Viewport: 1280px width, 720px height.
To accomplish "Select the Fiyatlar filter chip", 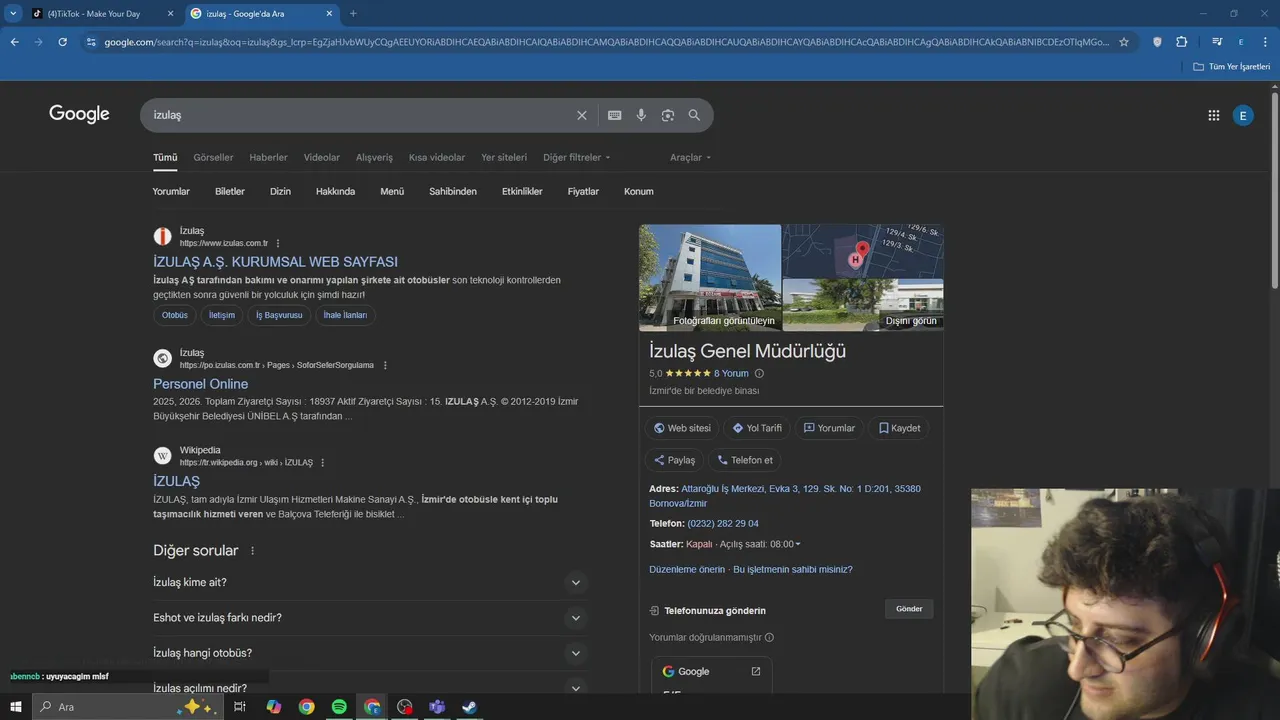I will (x=583, y=191).
